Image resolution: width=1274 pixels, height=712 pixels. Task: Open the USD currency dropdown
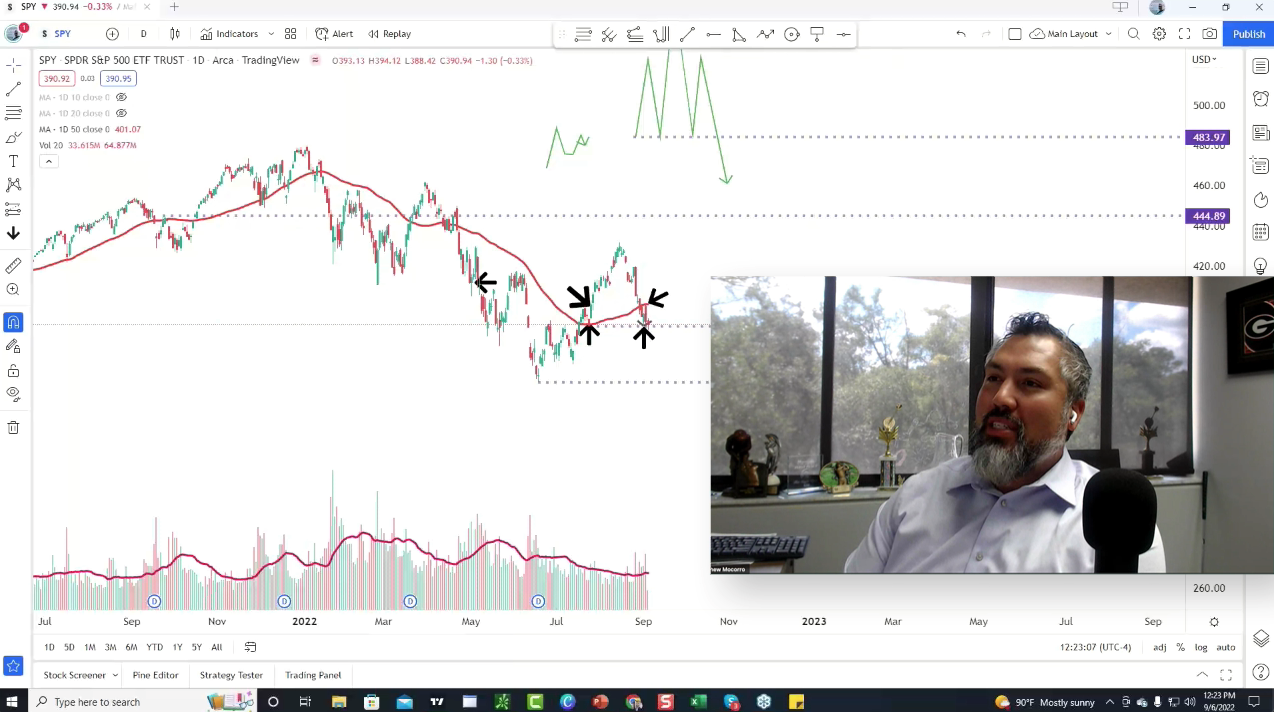[1203, 60]
